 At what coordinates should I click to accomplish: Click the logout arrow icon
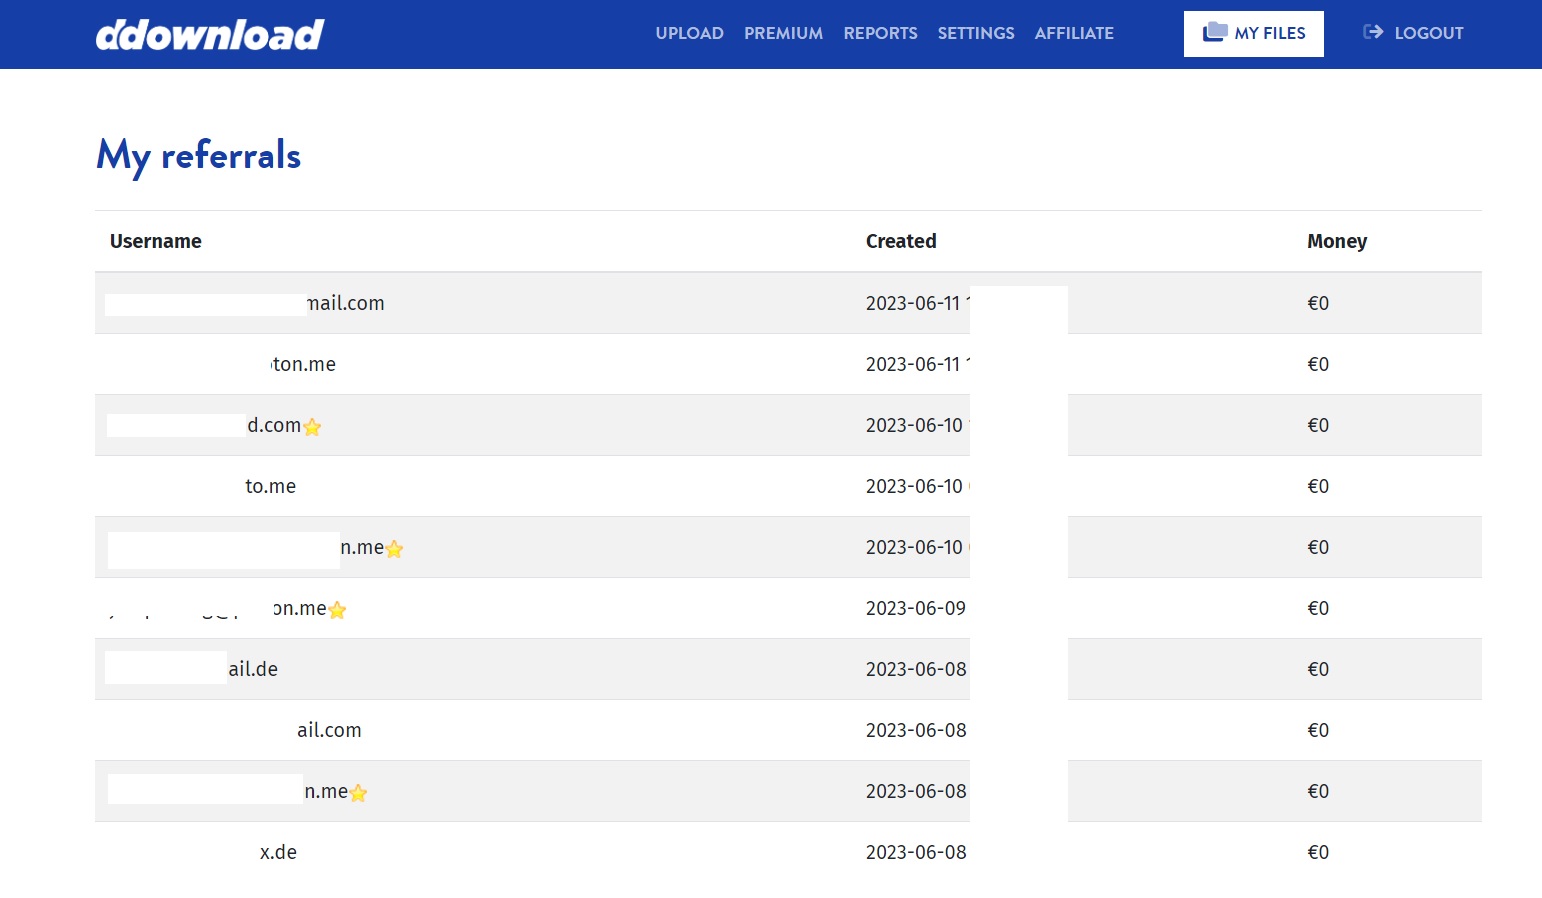pos(1373,32)
